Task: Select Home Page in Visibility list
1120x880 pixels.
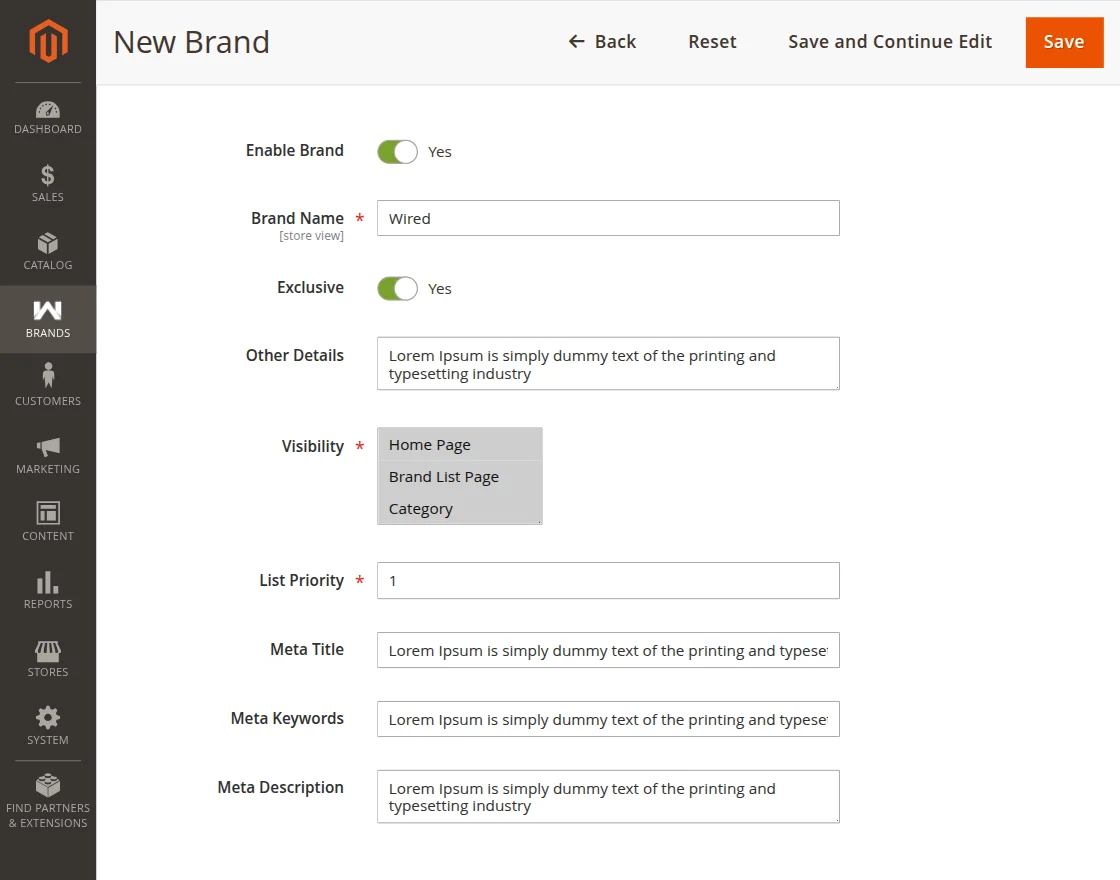Action: coord(459,445)
